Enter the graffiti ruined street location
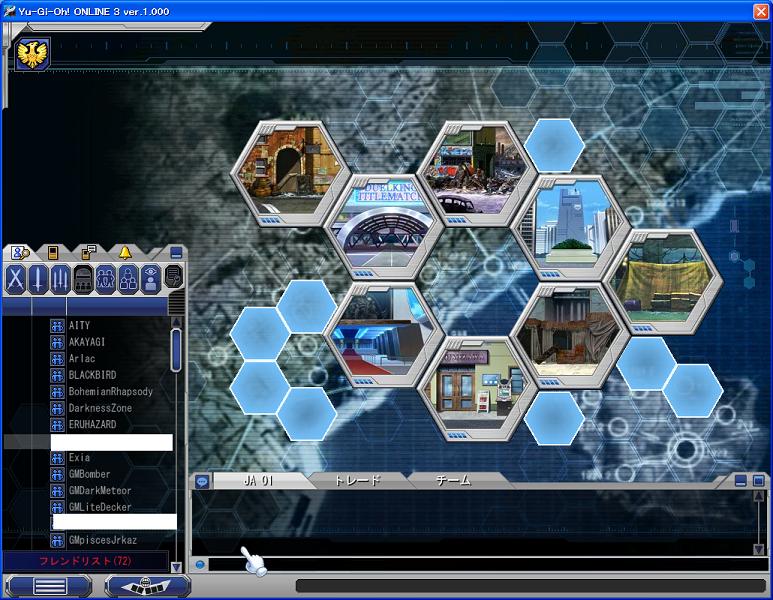 [x=477, y=173]
